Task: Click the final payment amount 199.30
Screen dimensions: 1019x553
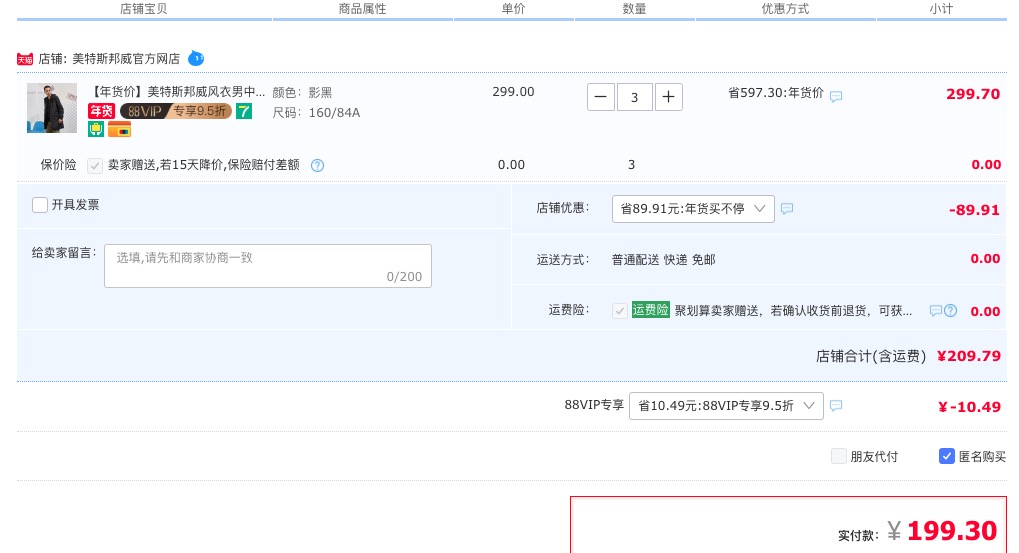Action: (x=951, y=532)
